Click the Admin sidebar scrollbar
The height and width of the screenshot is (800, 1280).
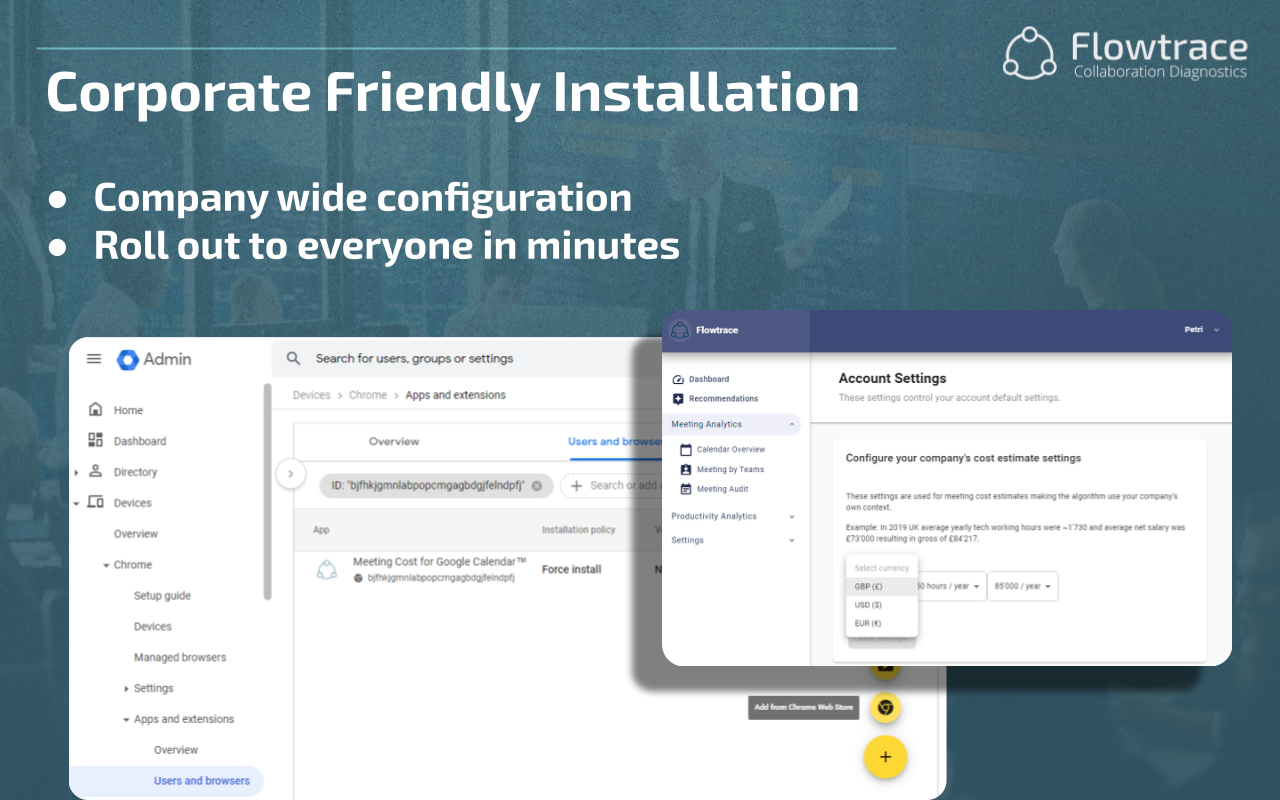(267, 492)
